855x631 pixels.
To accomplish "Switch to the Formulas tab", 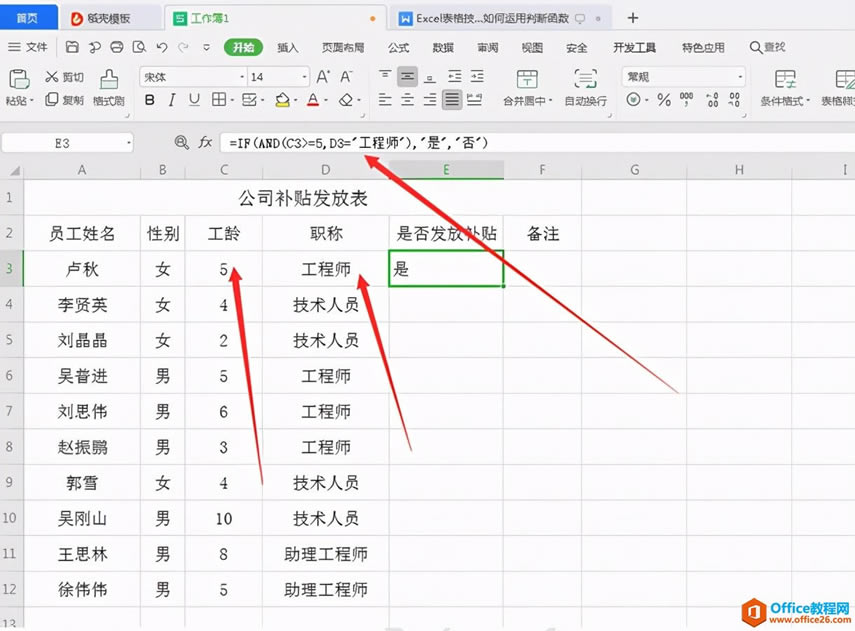I will pos(398,47).
